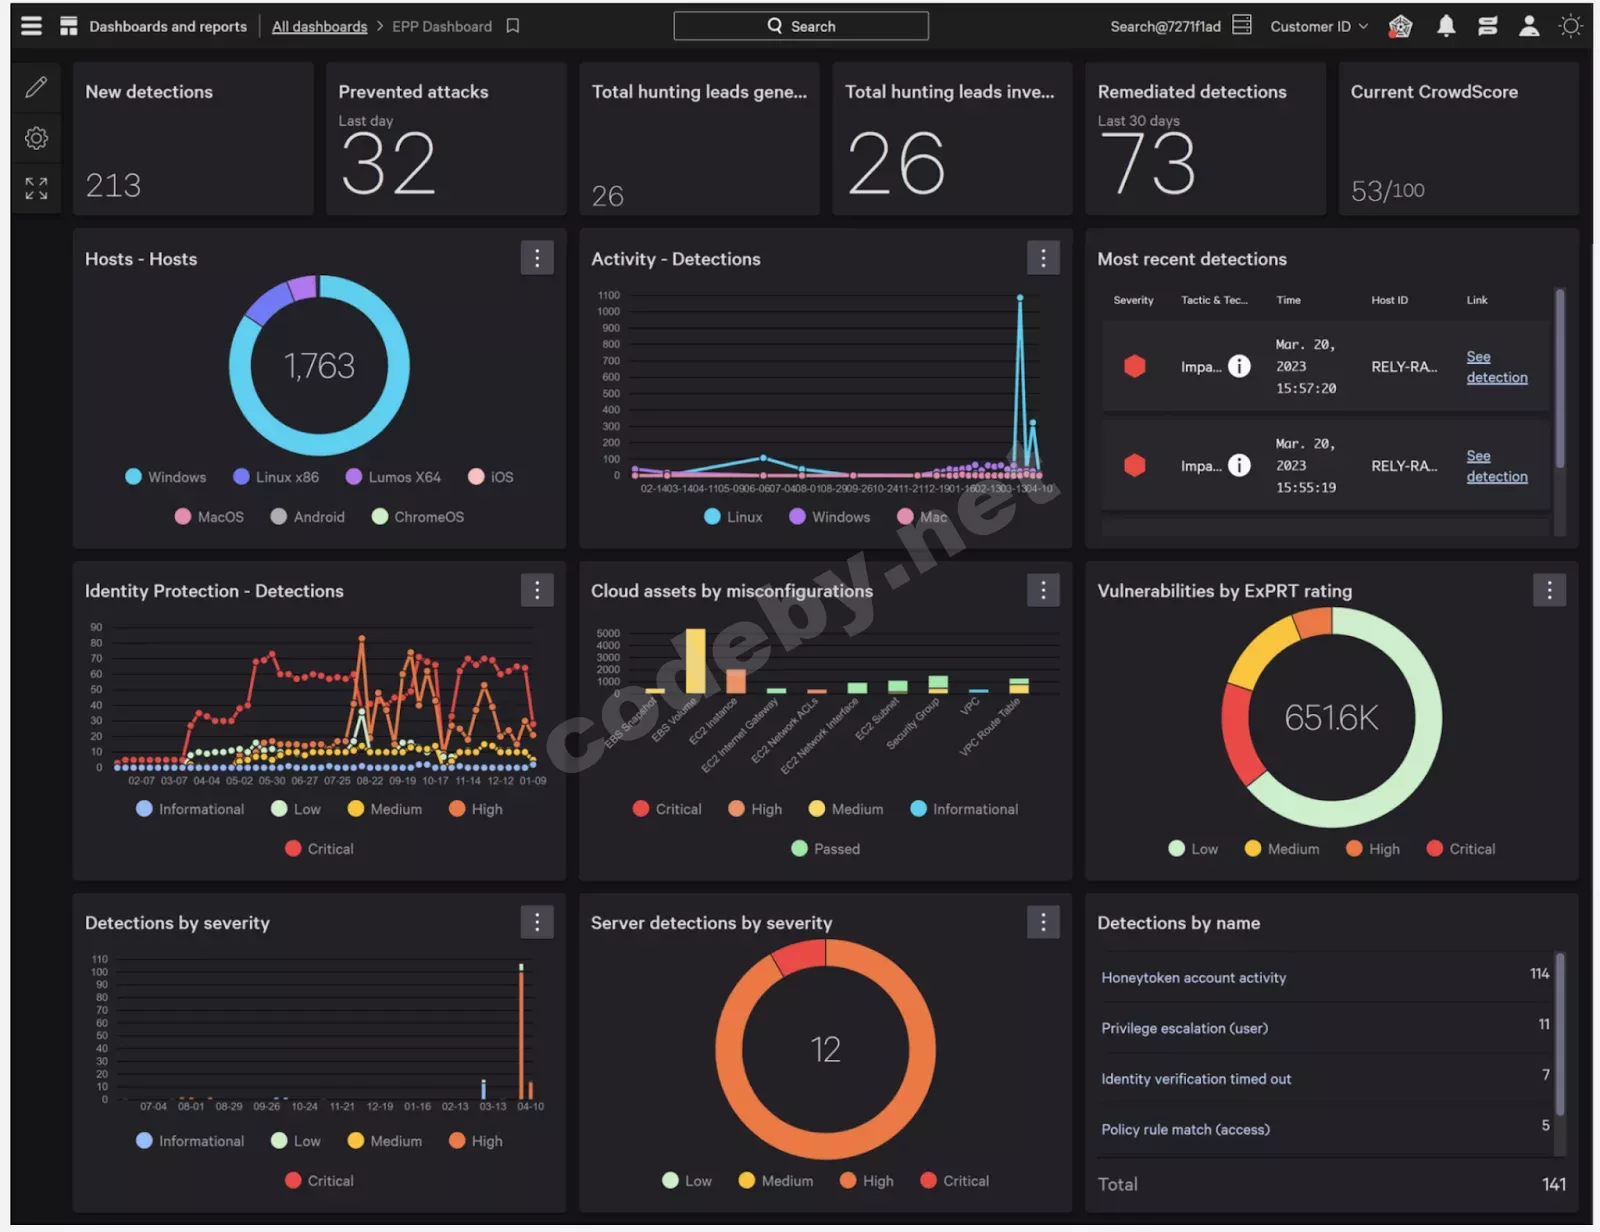
Task: Click the fullscreen expand icon in the sidebar
Action: point(36,188)
